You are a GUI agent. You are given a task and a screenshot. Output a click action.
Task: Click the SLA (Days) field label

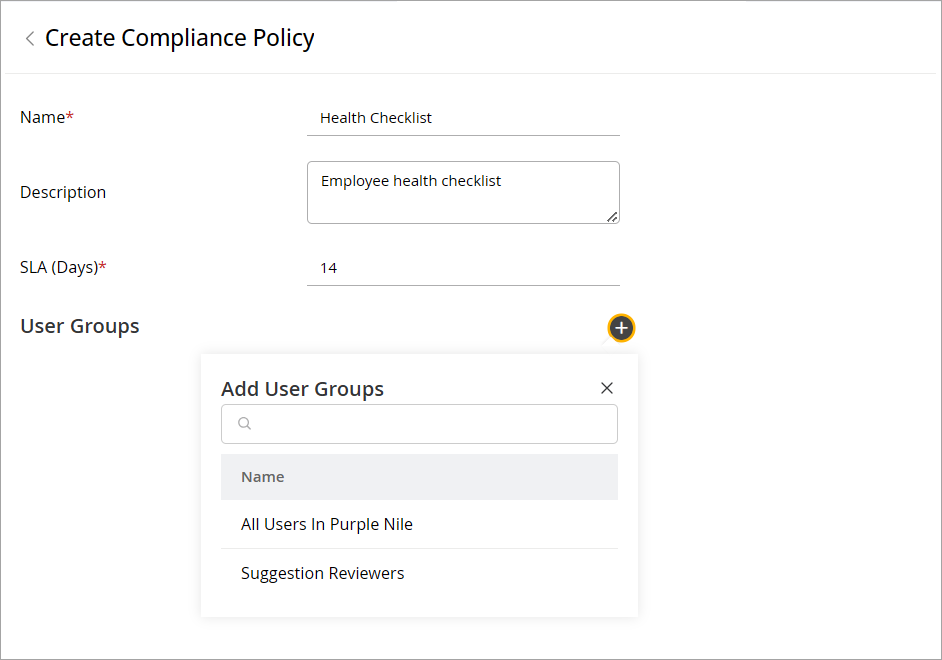[58, 267]
